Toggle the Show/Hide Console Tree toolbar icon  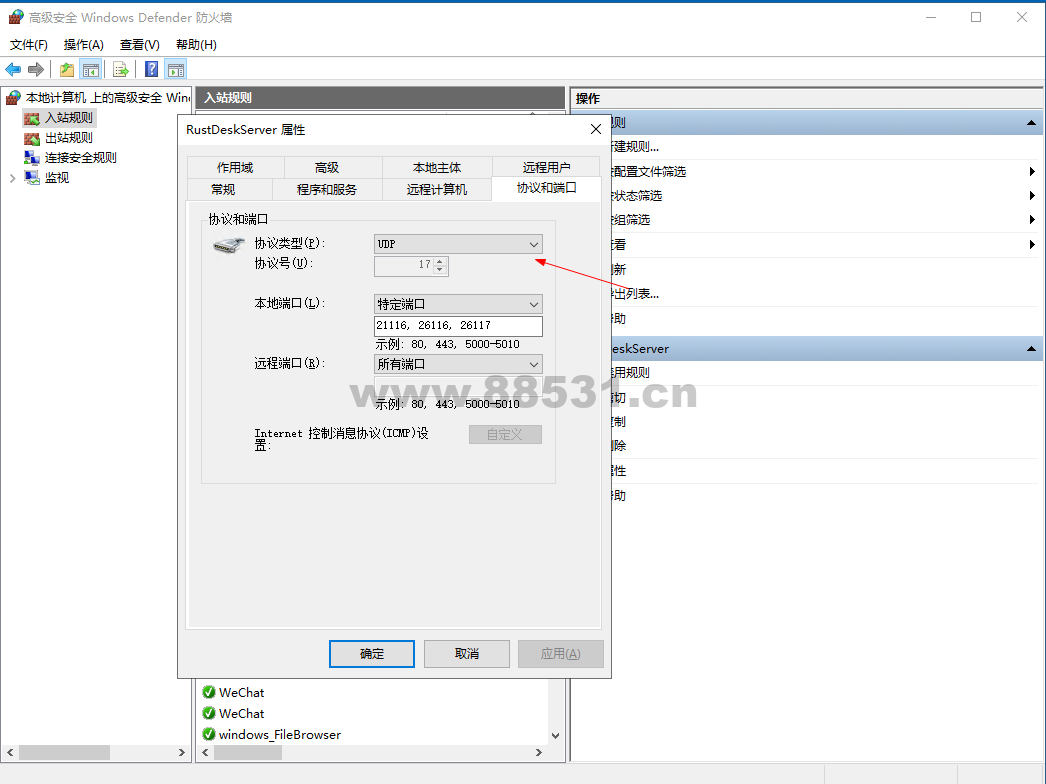click(x=91, y=69)
